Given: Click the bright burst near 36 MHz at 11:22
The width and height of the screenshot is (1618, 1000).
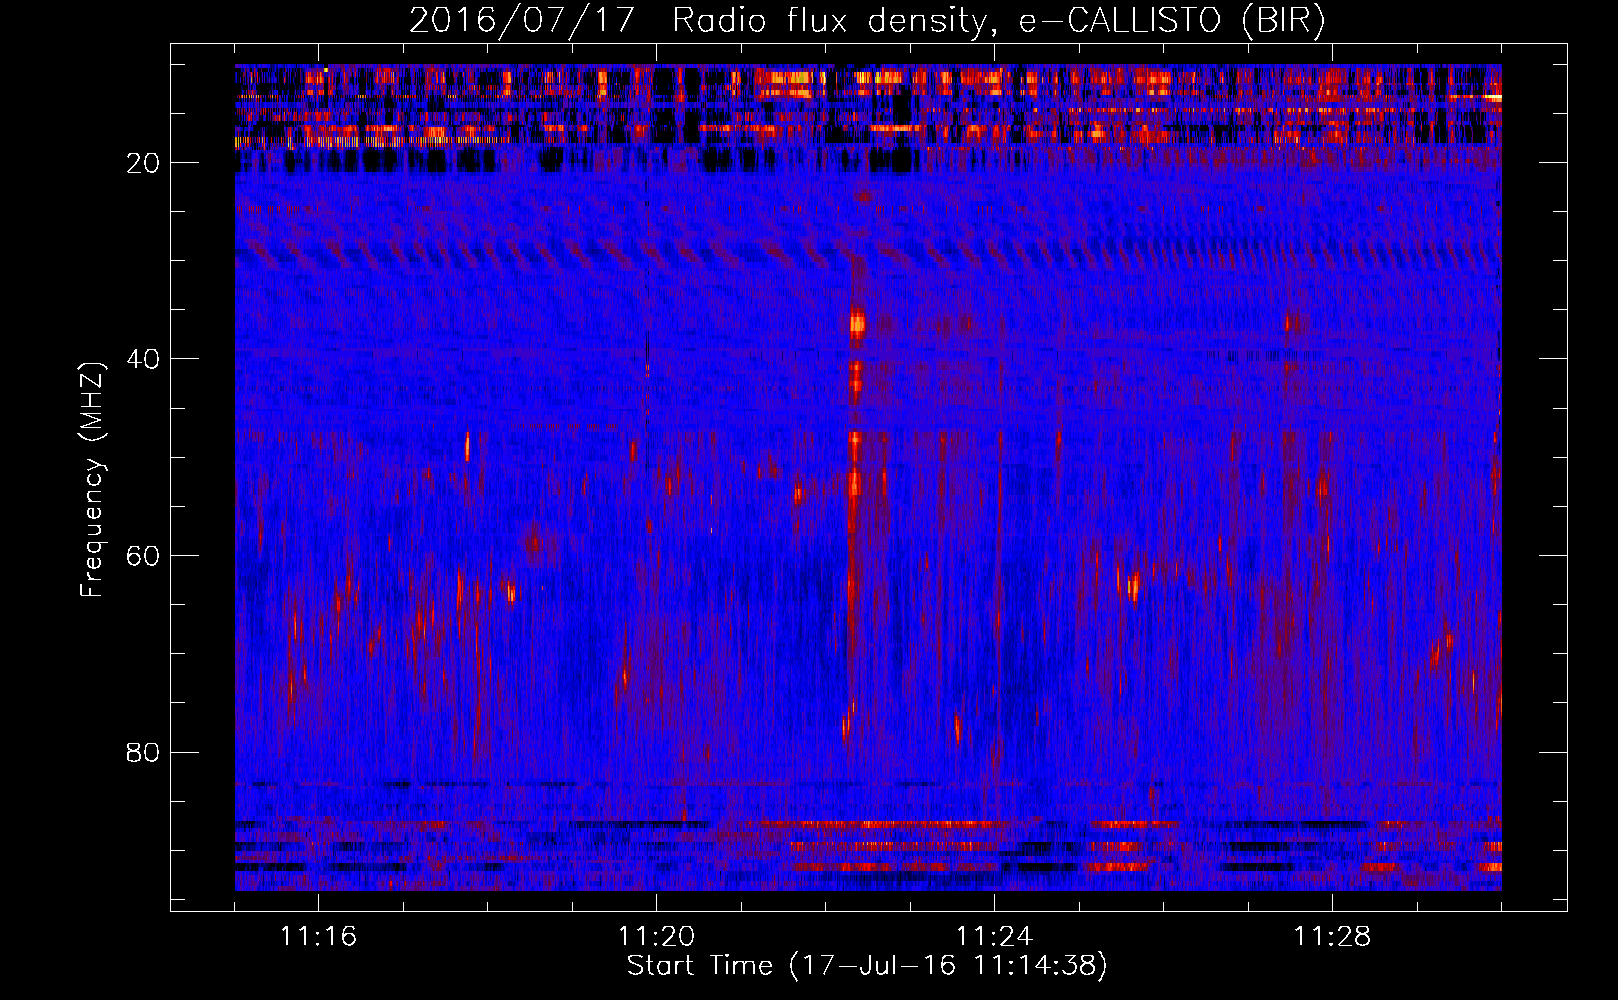Looking at the screenshot, I should pos(857,323).
